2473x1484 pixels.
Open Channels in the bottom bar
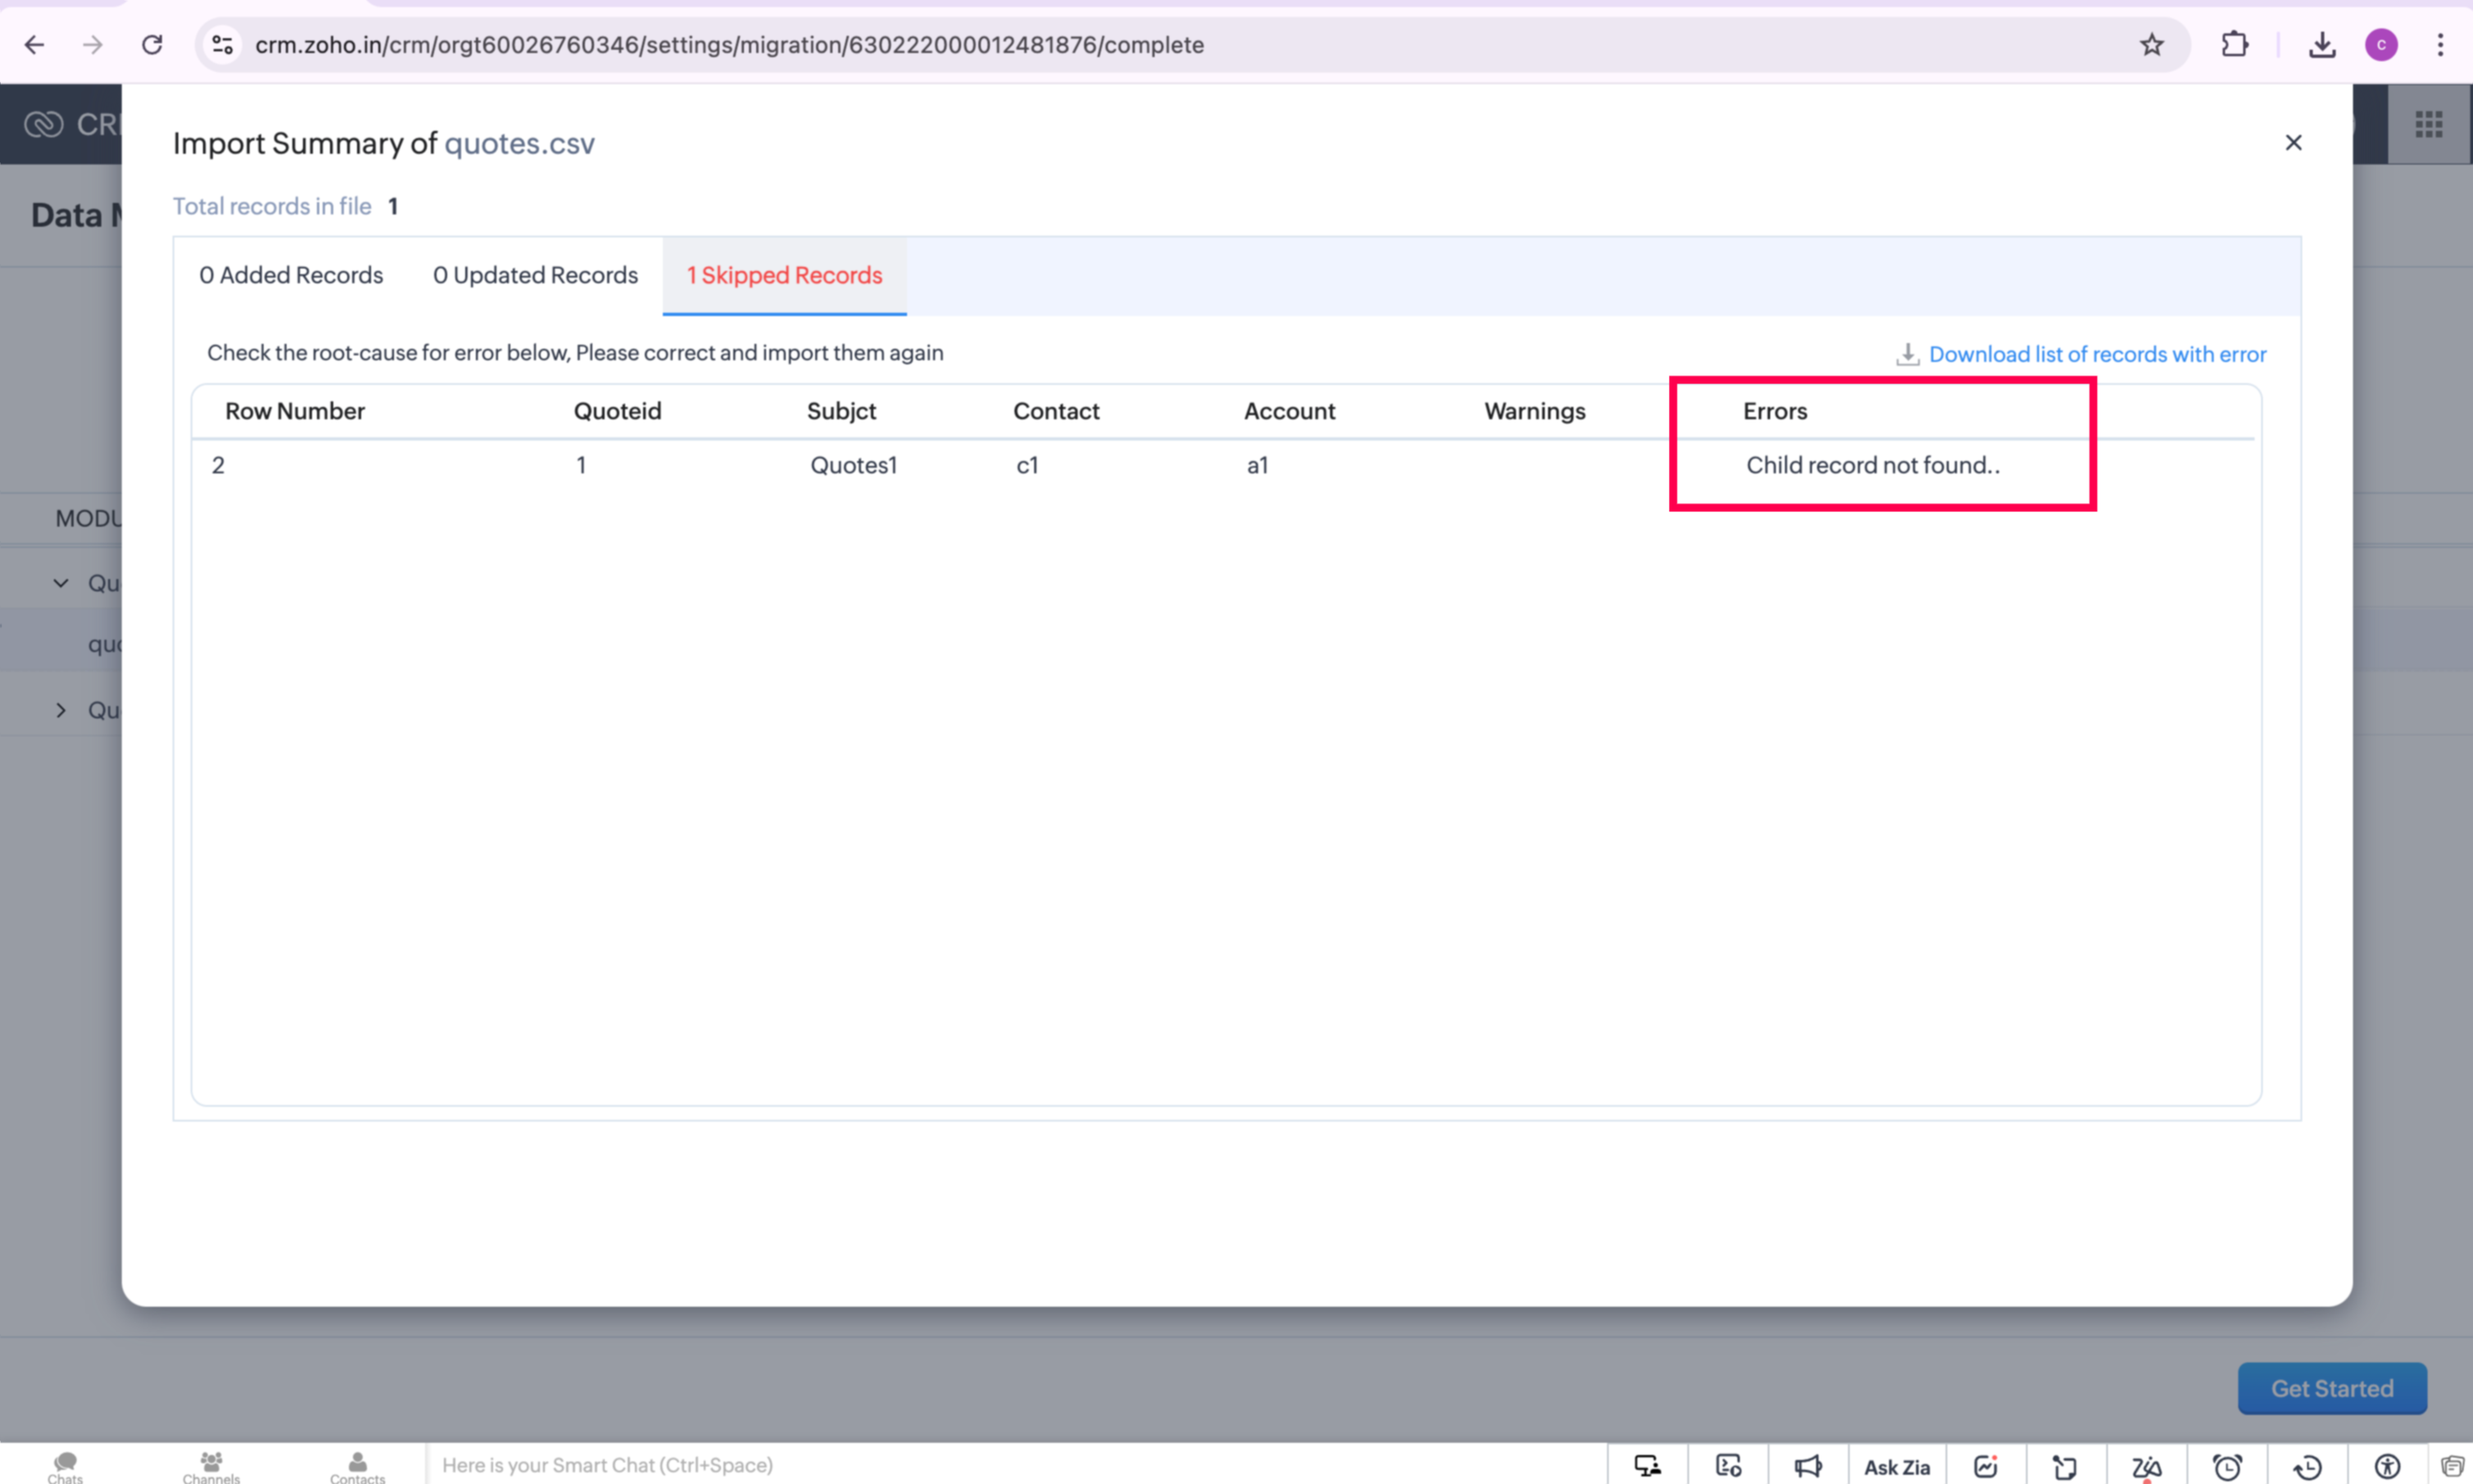211,1466
